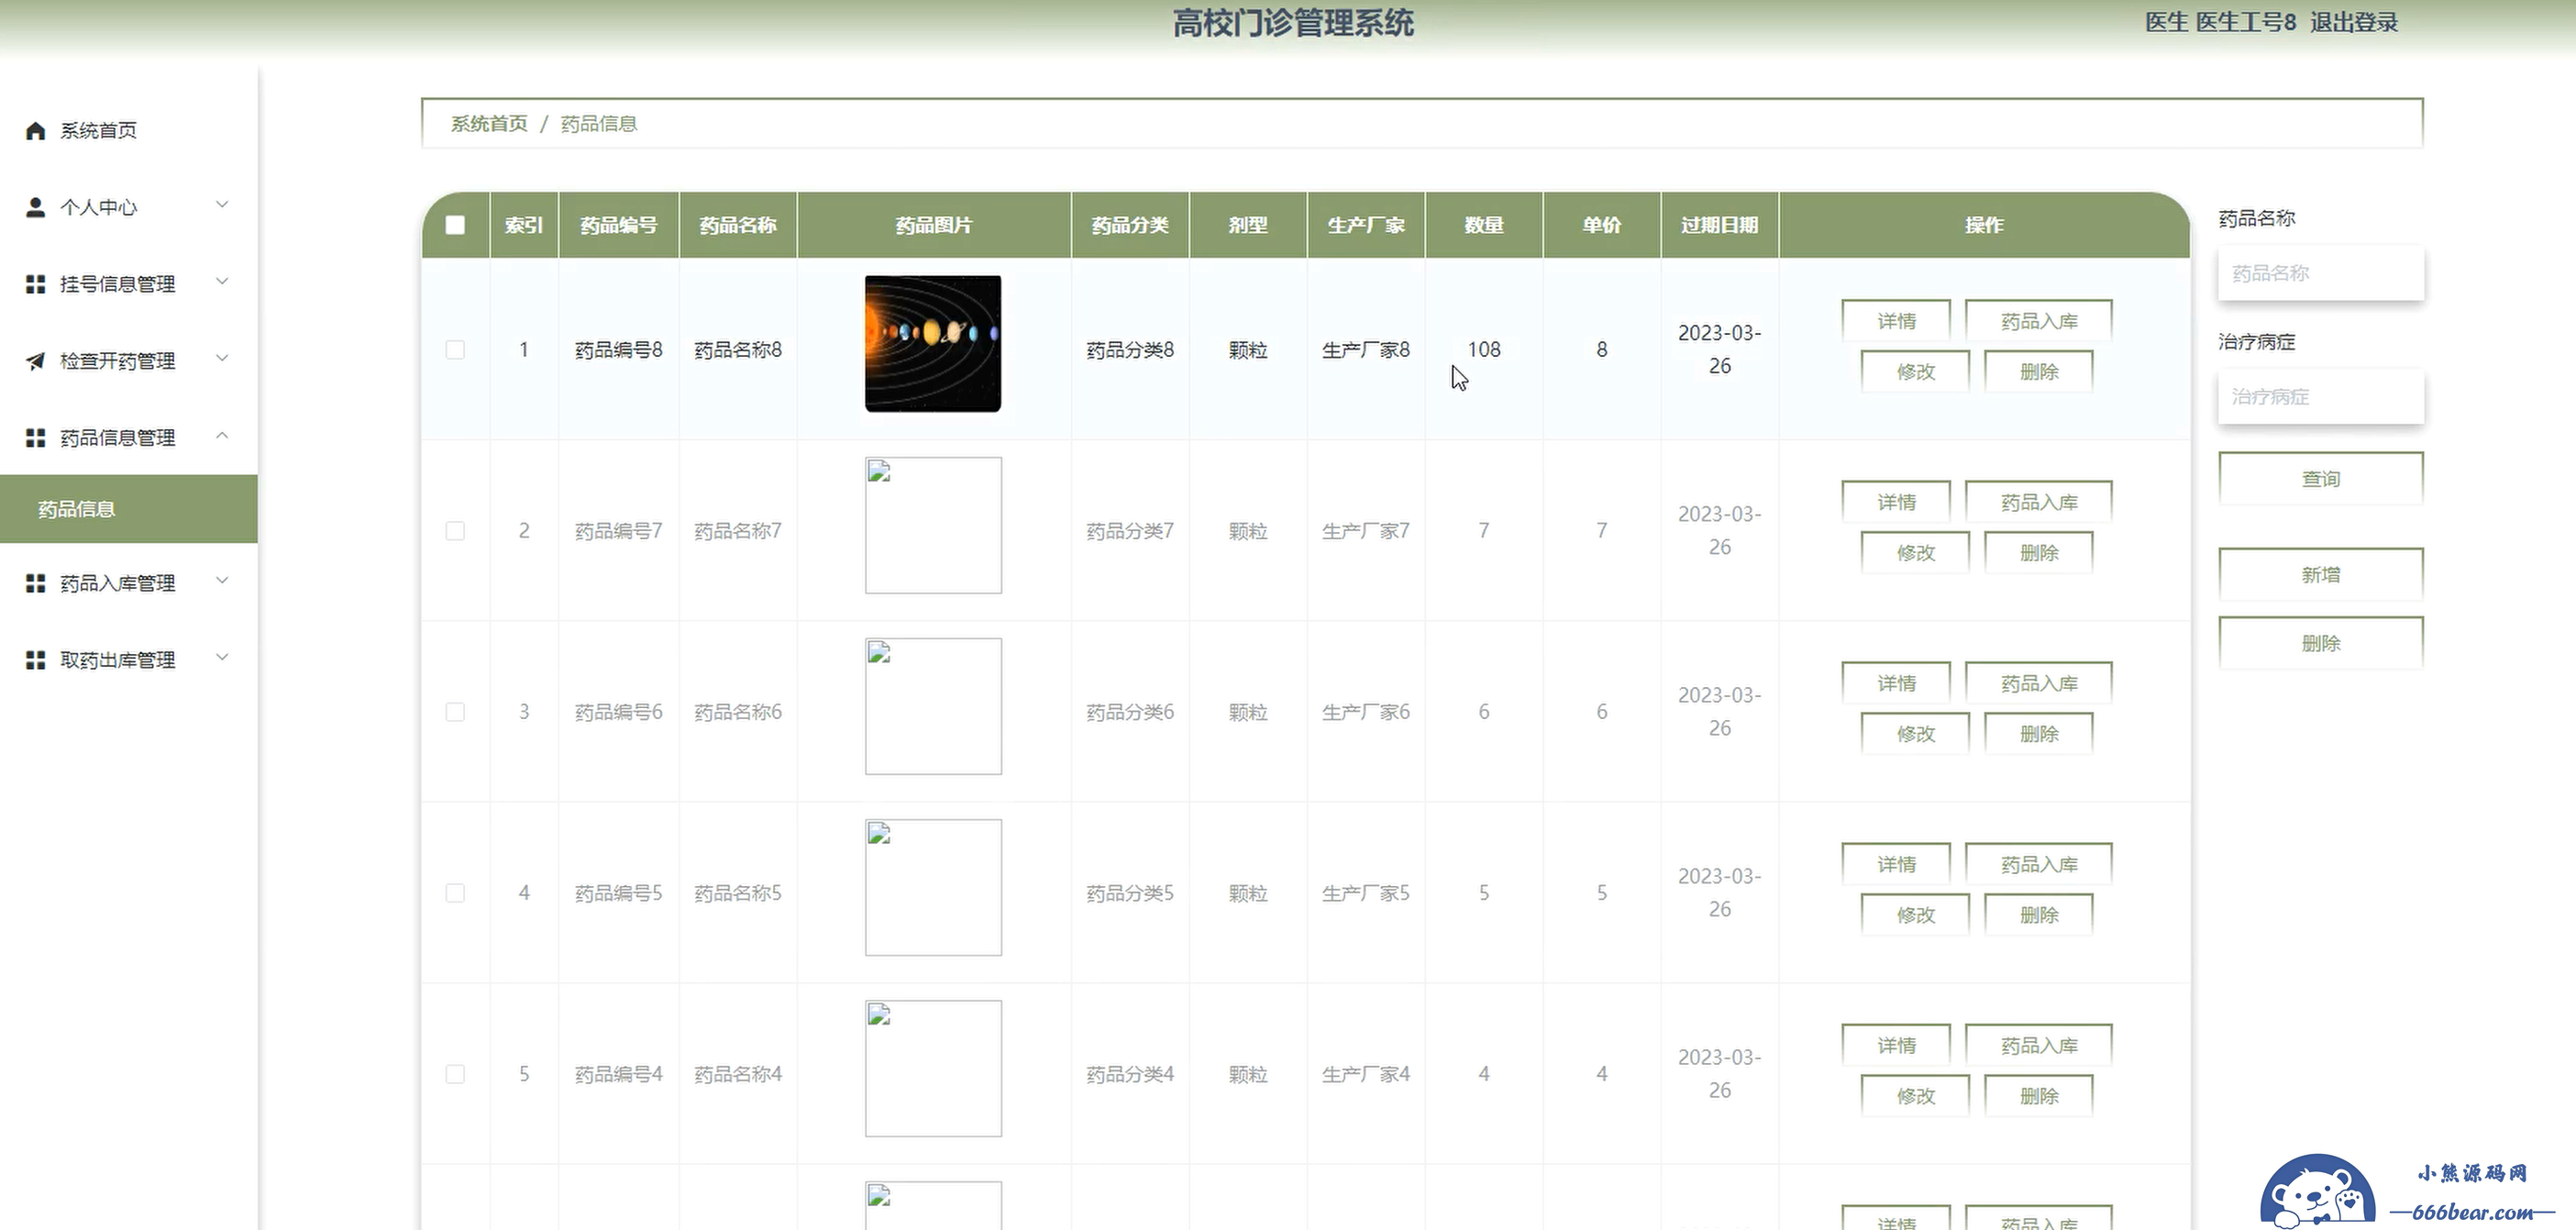The width and height of the screenshot is (2576, 1230).
Task: Open the 检查开药管理 menu
Action: coord(129,361)
